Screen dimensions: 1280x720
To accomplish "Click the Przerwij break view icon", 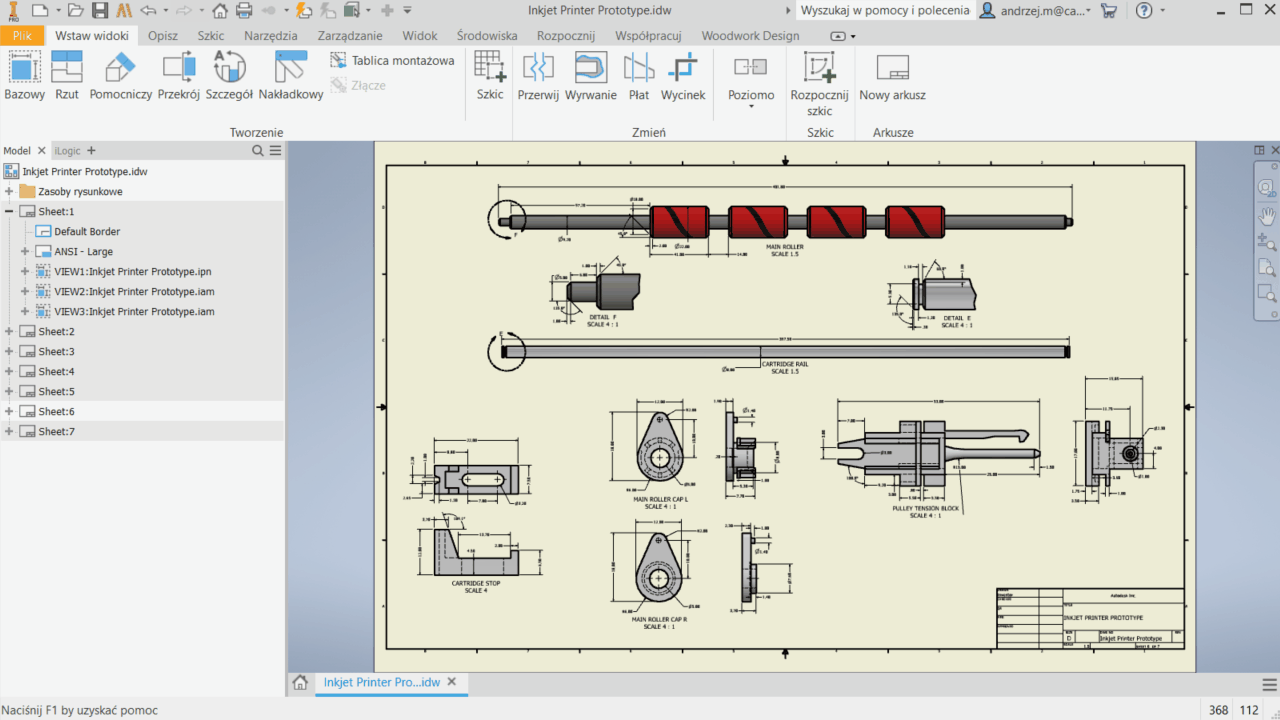I will [538, 76].
